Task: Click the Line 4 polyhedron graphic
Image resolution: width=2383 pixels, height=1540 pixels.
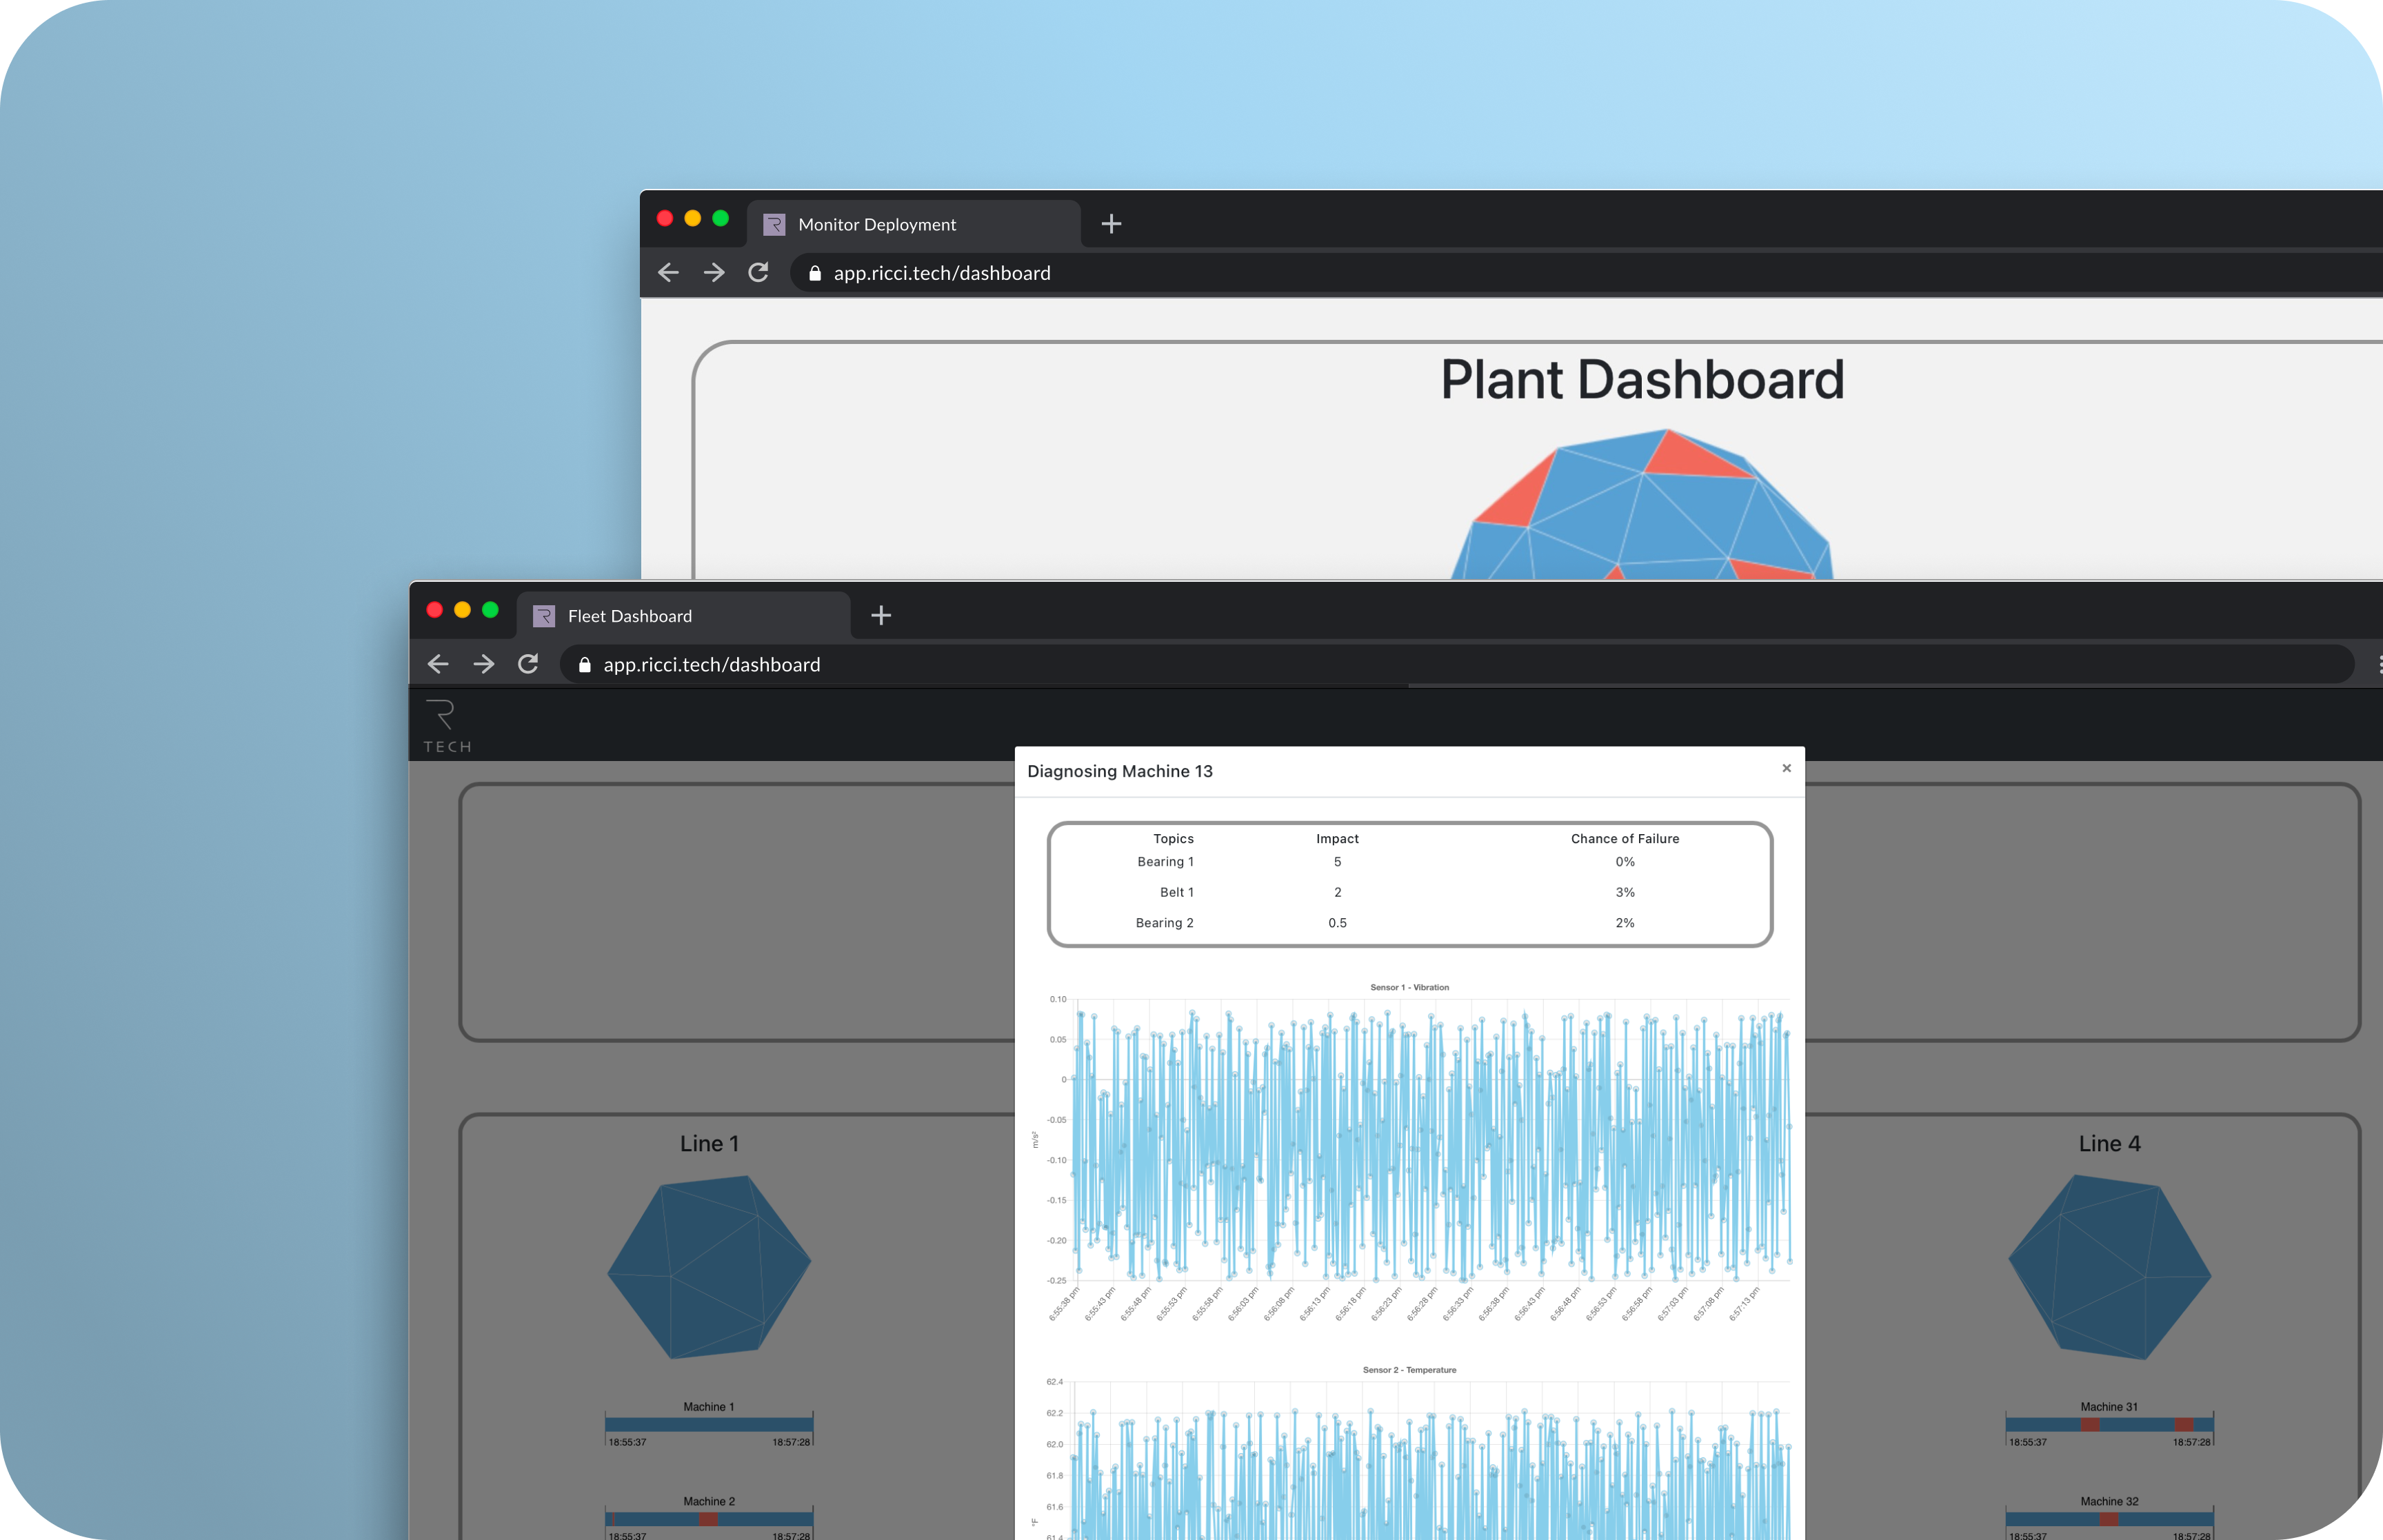Action: [x=2109, y=1267]
